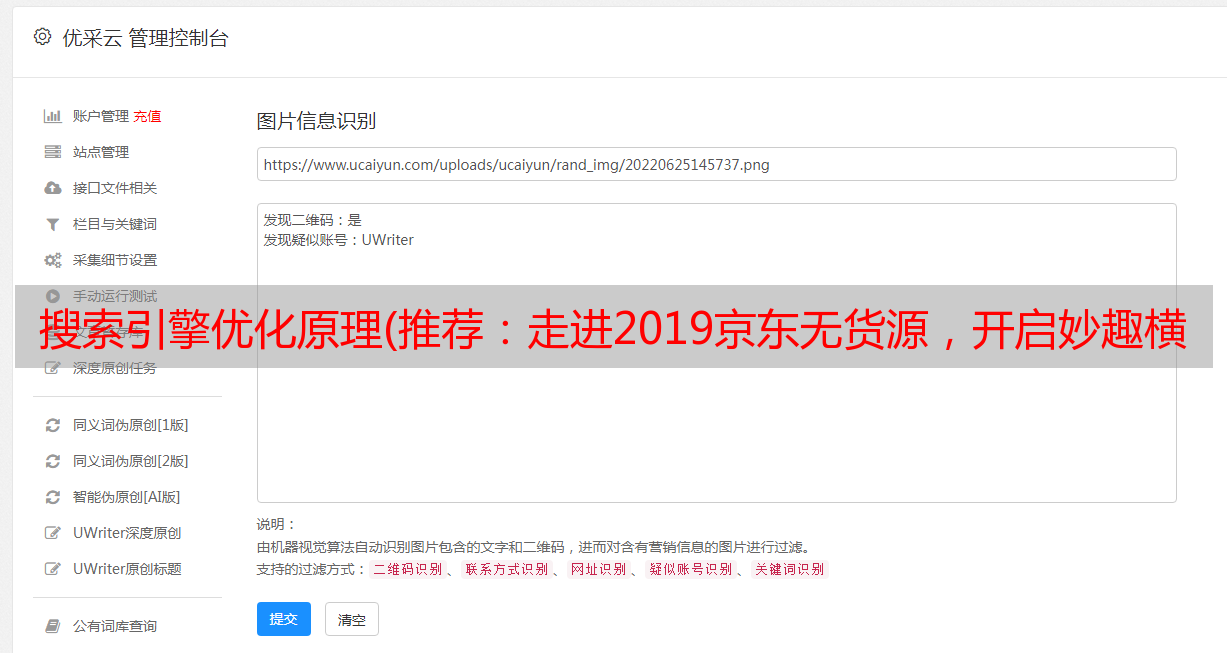Click the 优采云 管理控制台 title
1227x653 pixels.
click(145, 38)
